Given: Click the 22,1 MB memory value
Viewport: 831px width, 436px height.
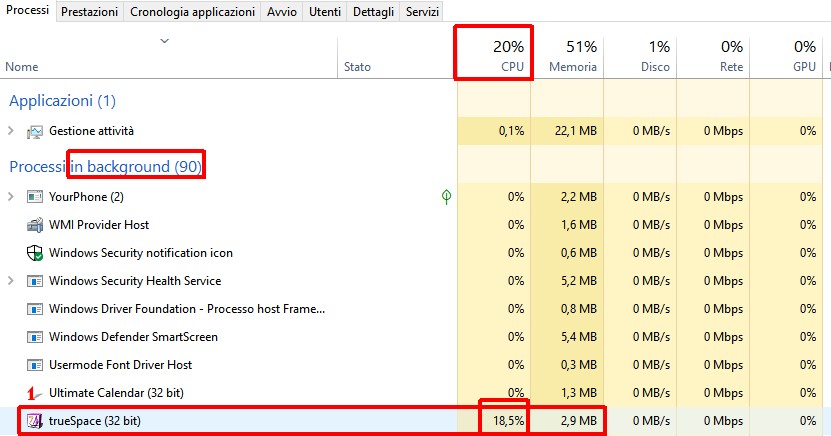Looking at the screenshot, I should coord(576,131).
